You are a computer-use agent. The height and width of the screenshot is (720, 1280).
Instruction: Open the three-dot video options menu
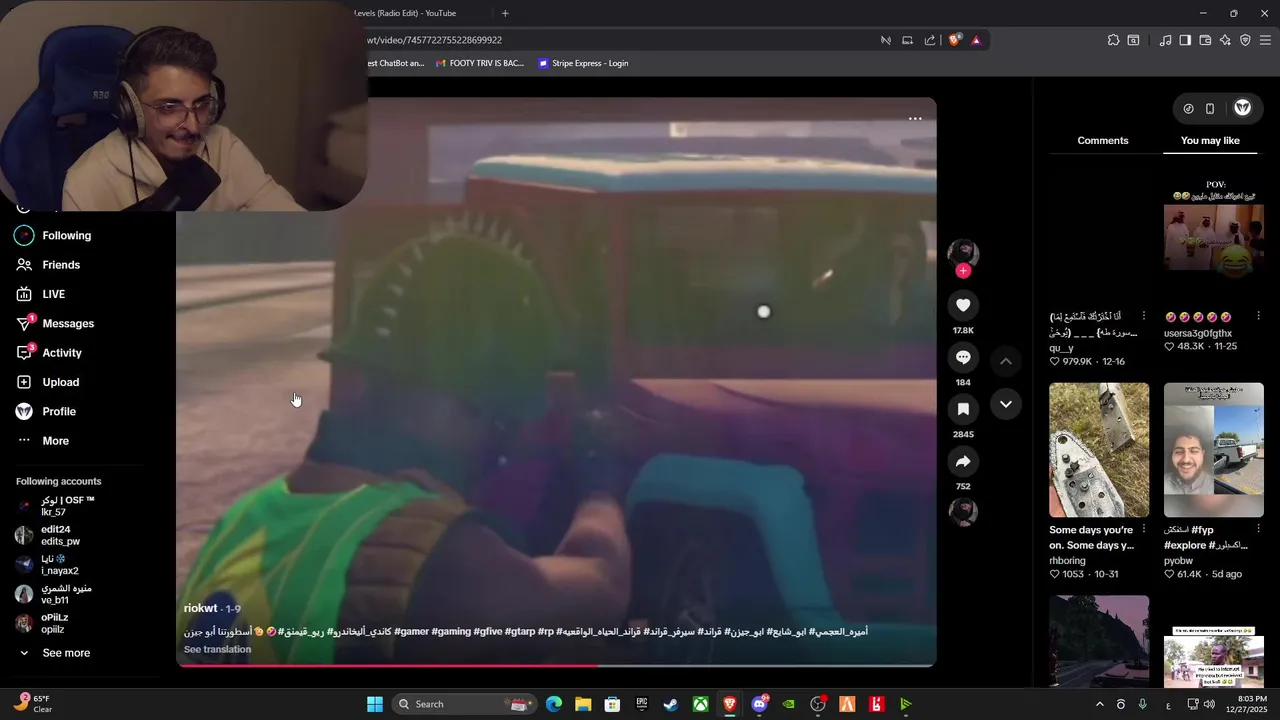coord(915,118)
